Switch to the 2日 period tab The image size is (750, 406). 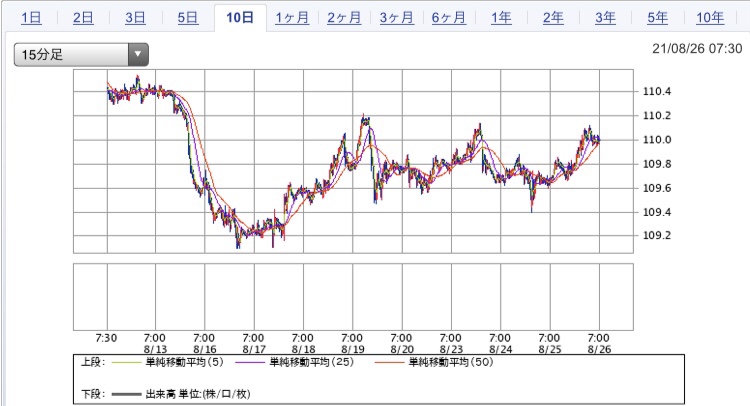(83, 18)
